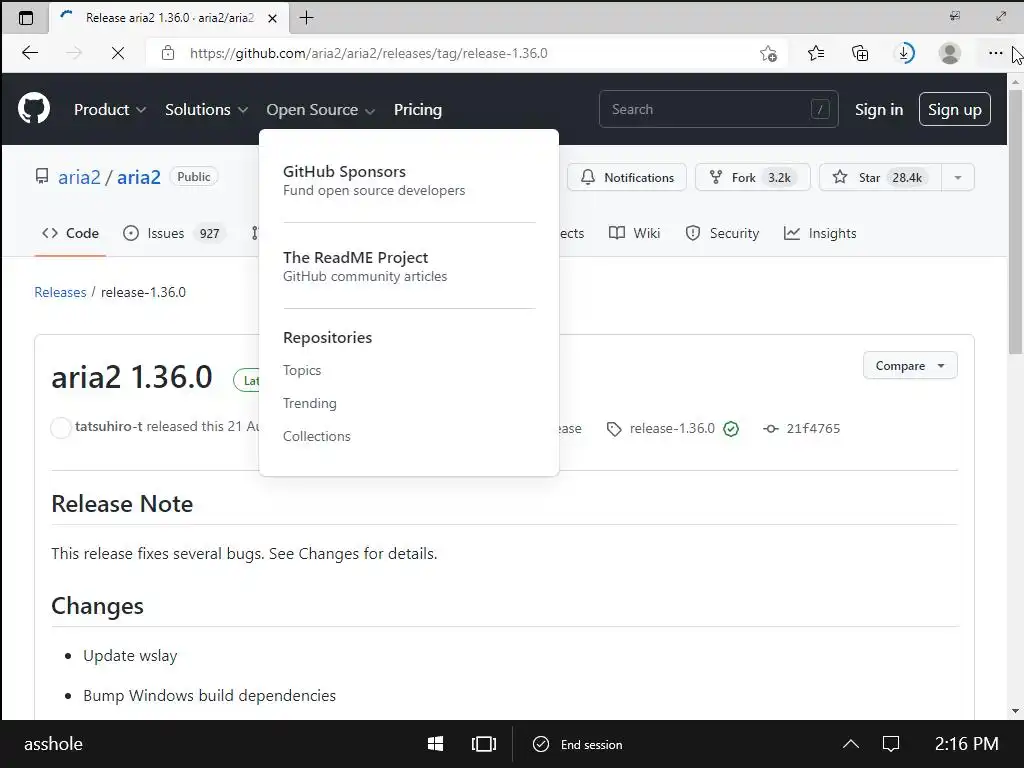Viewport: 1024px width, 768px height.
Task: Open the aria2 repository name link
Action: [x=138, y=177]
